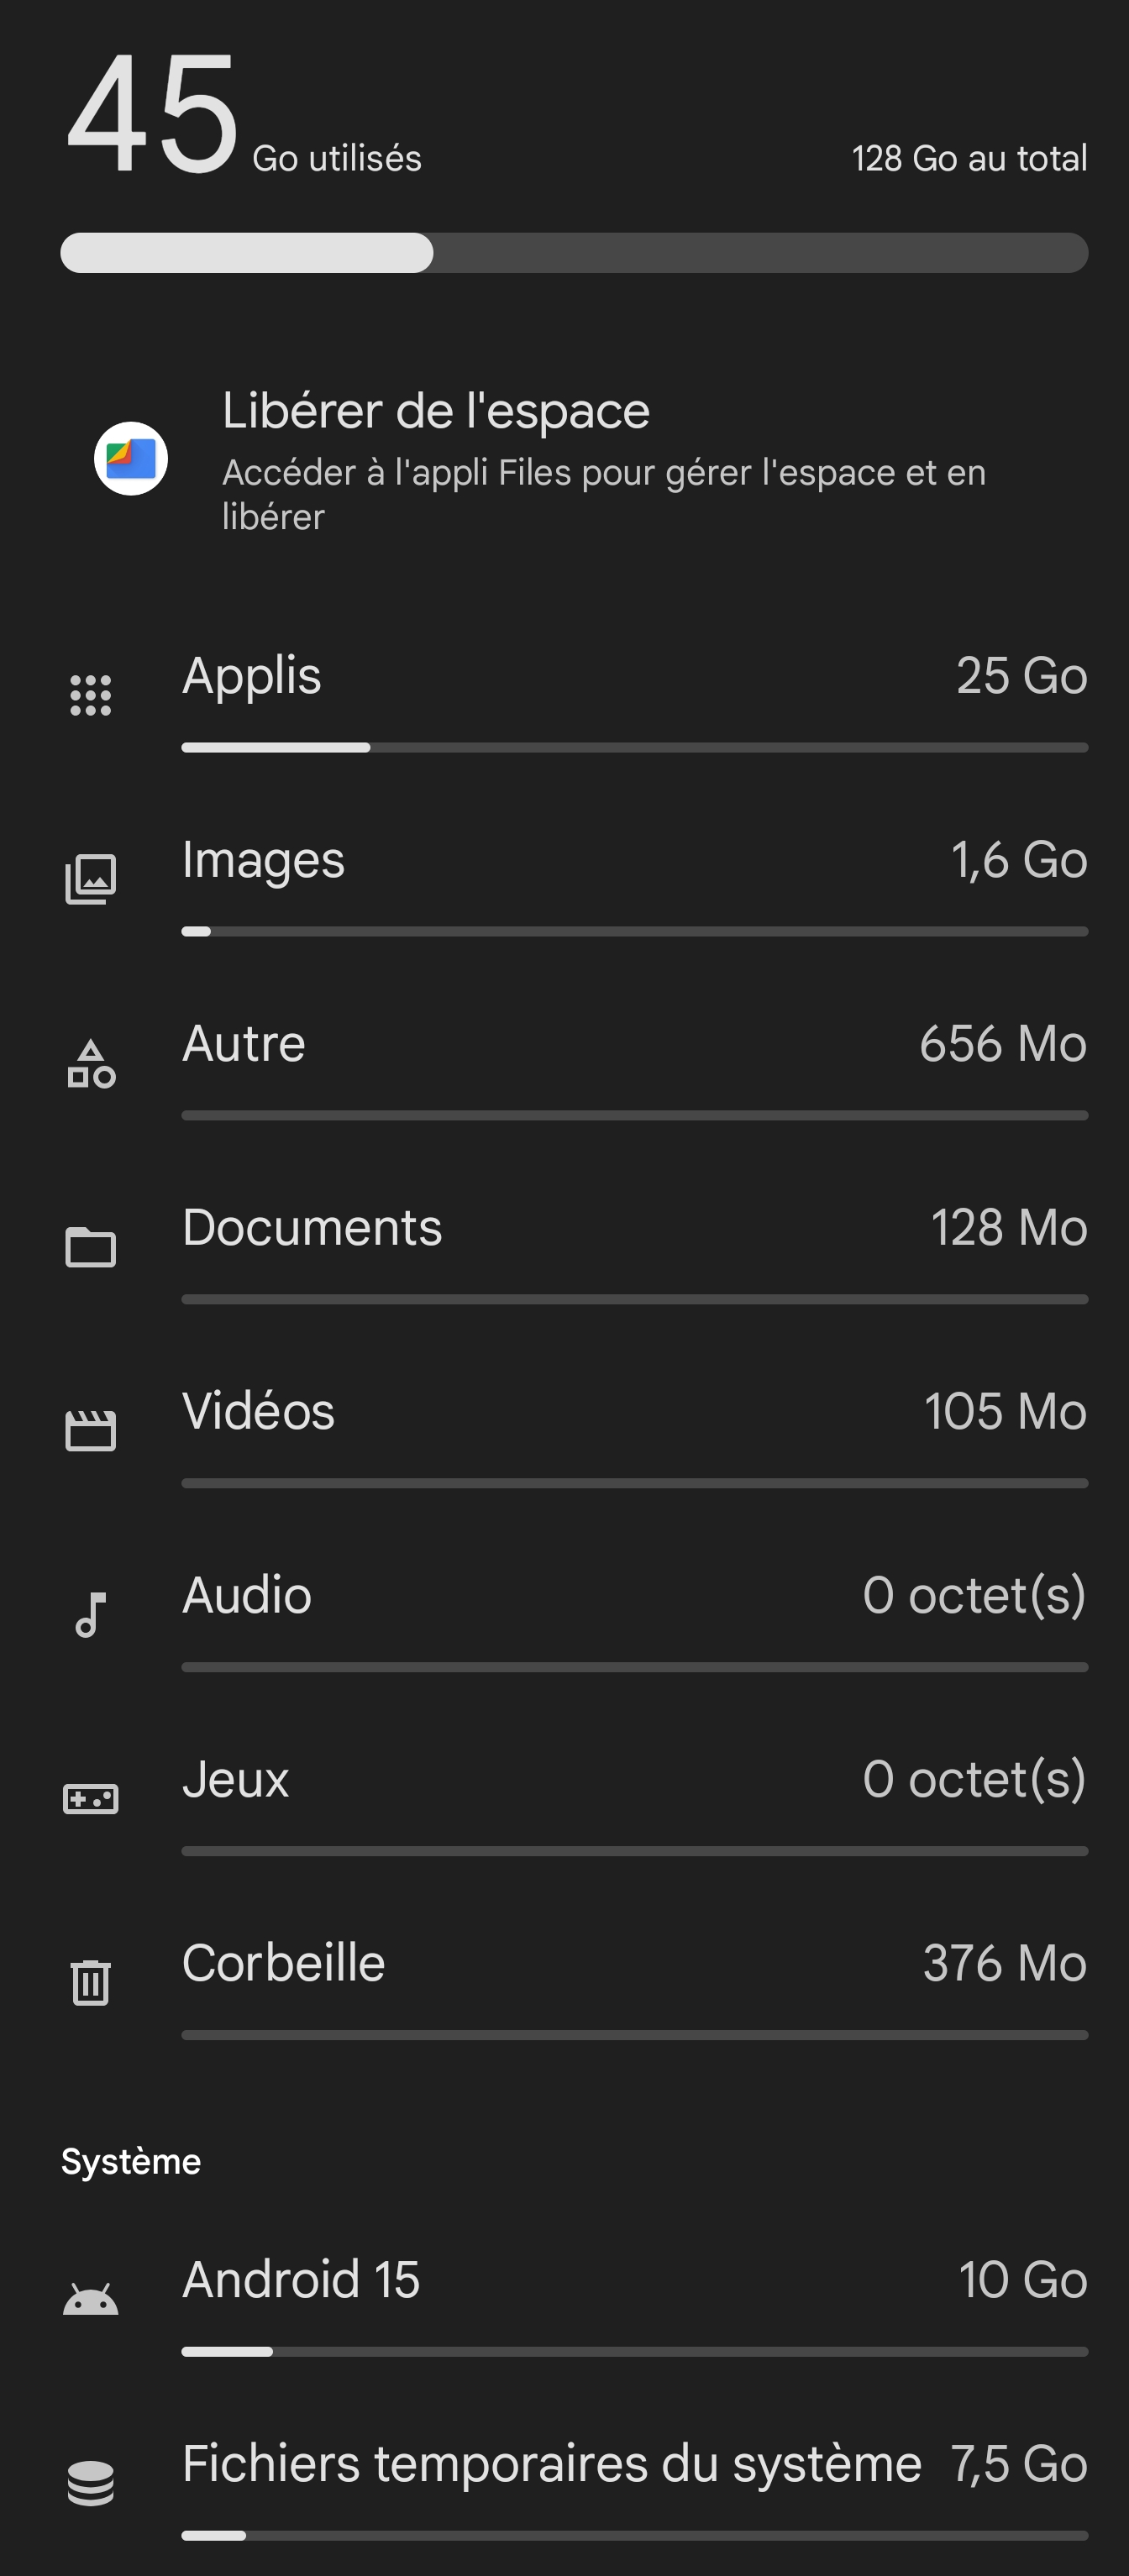Tap the Corbeille trash icon

[x=91, y=1982]
